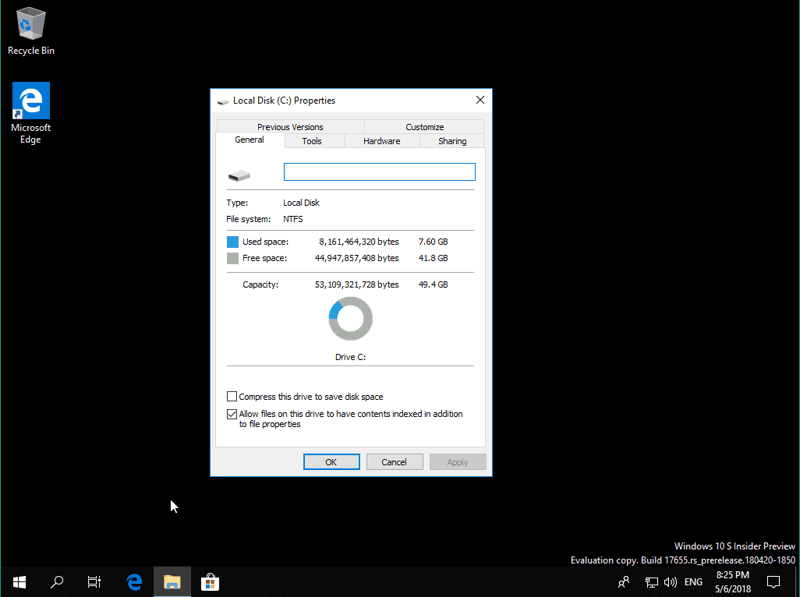Click the grey Free space swatch
This screenshot has width=800, height=597.
pos(233,258)
